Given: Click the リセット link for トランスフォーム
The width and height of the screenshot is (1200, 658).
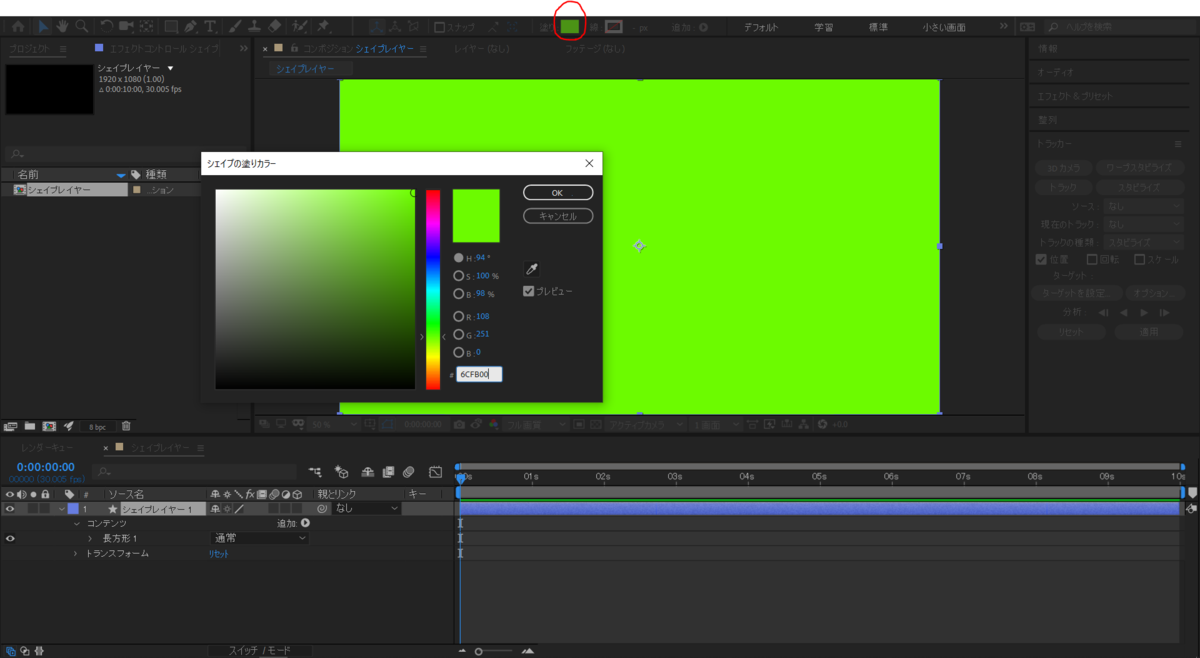Looking at the screenshot, I should coord(219,553).
